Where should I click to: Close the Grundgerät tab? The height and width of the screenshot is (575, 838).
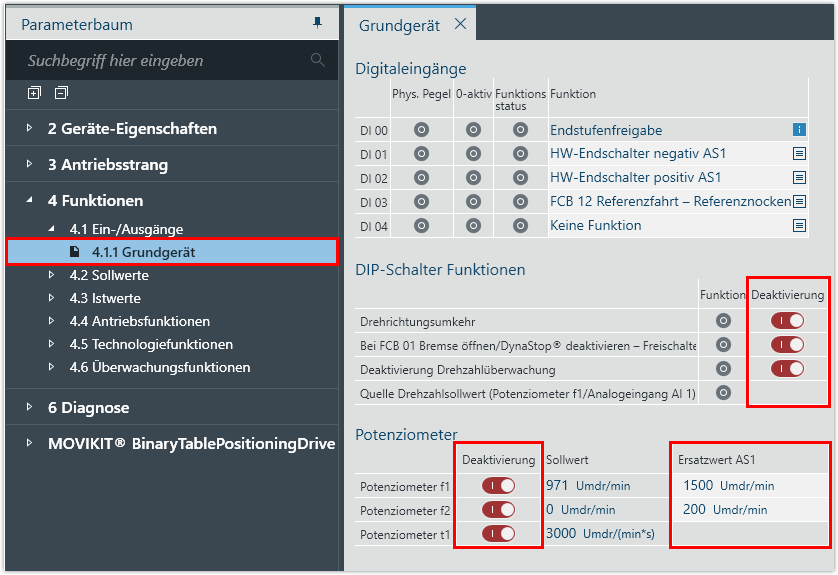pos(460,25)
